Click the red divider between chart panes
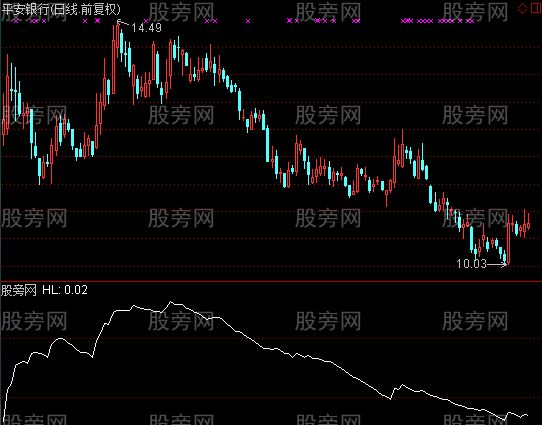This screenshot has height=425, width=542. [271, 281]
